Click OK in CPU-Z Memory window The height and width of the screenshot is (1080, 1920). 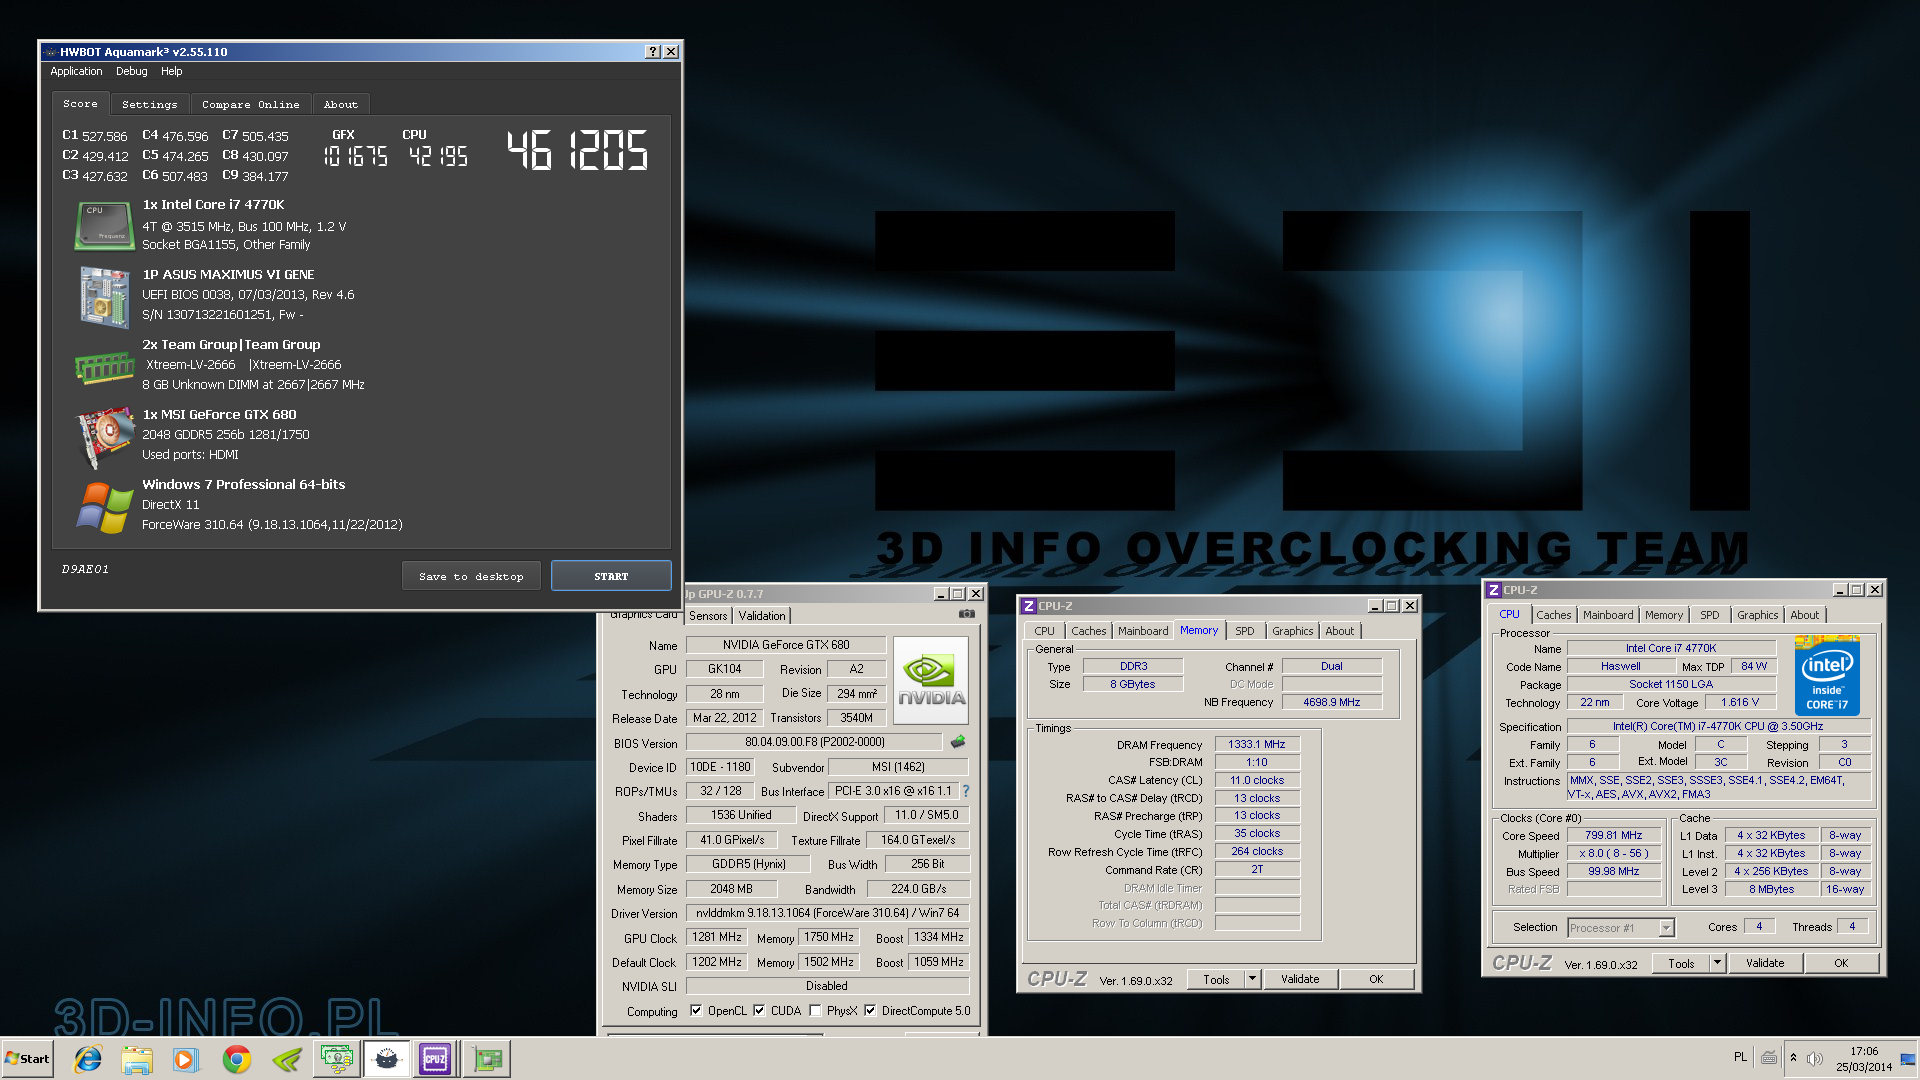(x=1376, y=979)
